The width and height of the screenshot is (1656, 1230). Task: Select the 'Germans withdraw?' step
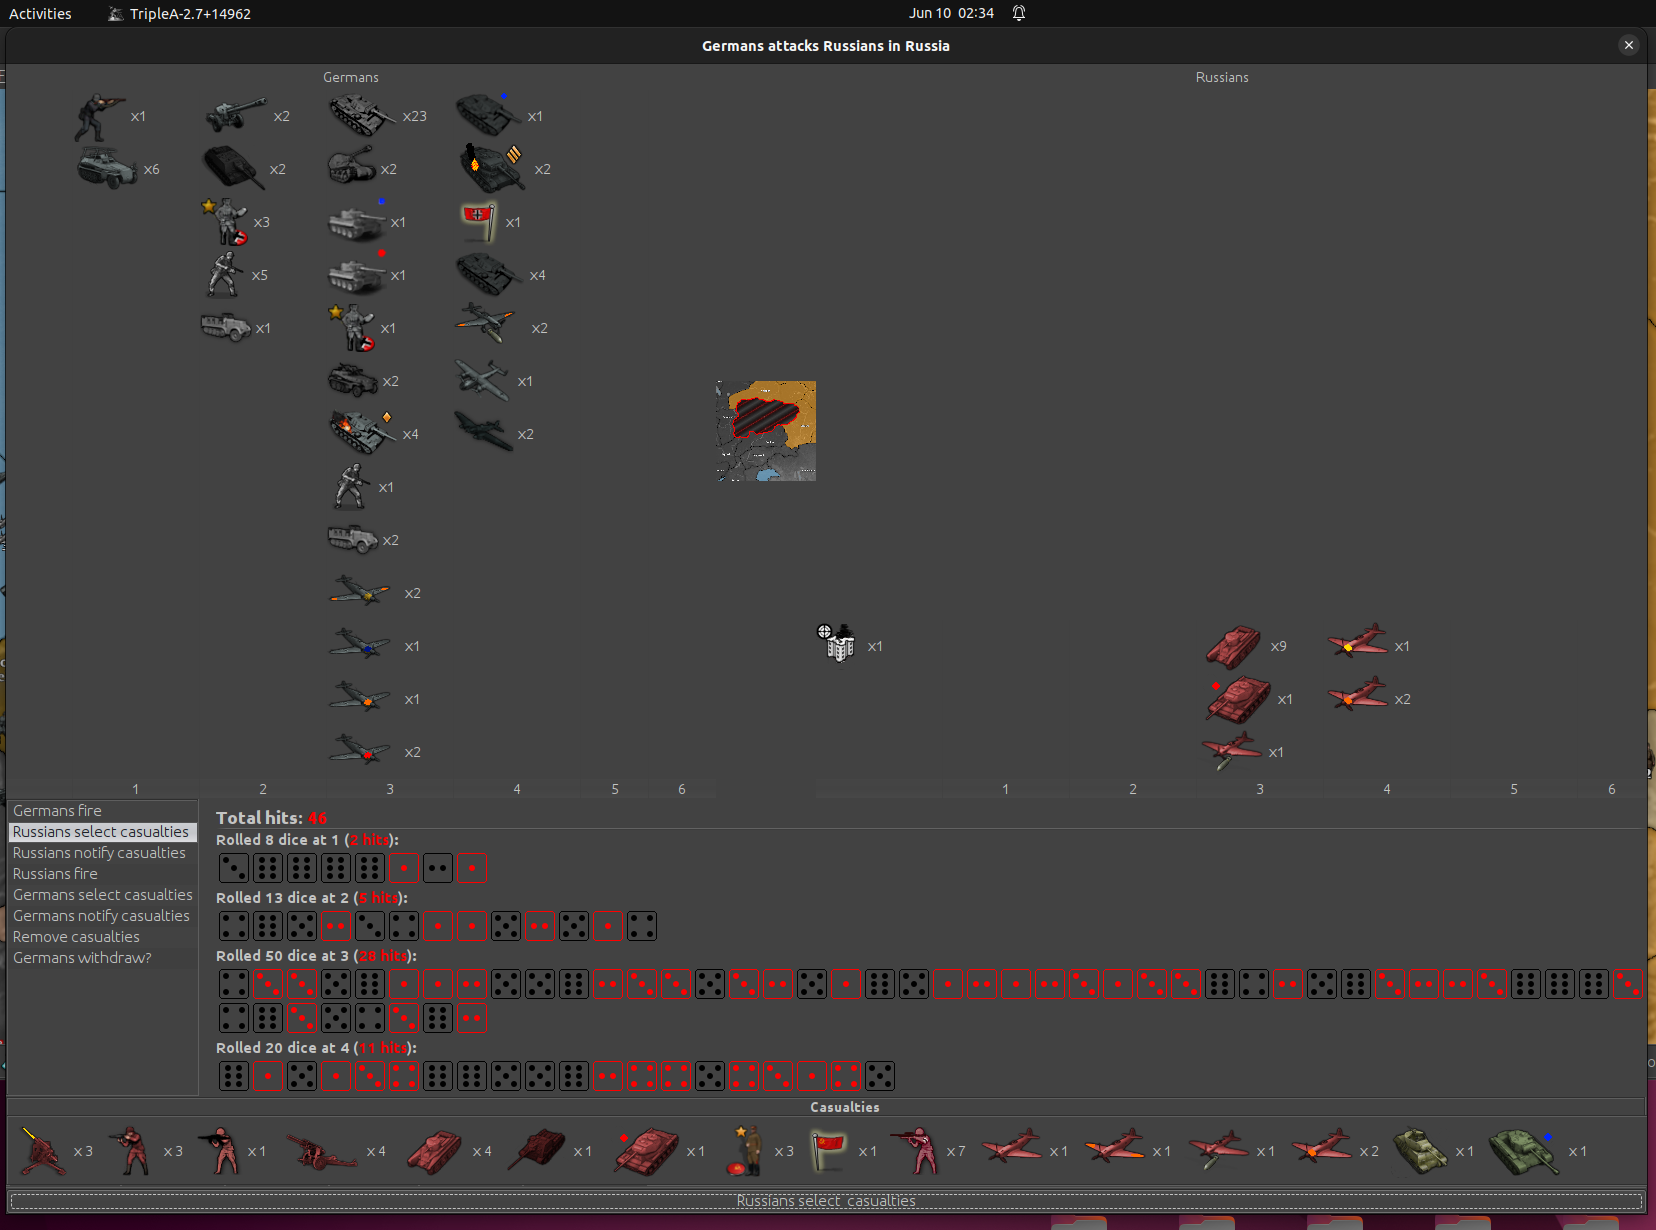[x=82, y=958]
